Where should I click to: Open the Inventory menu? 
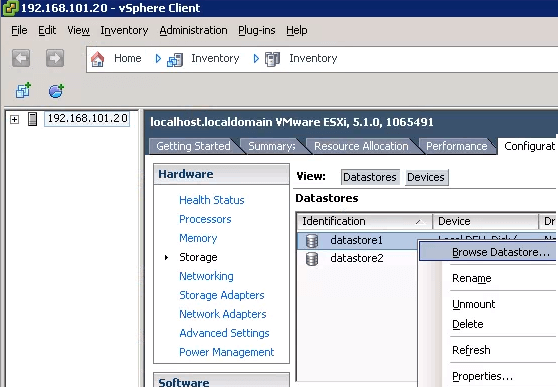pos(124,31)
